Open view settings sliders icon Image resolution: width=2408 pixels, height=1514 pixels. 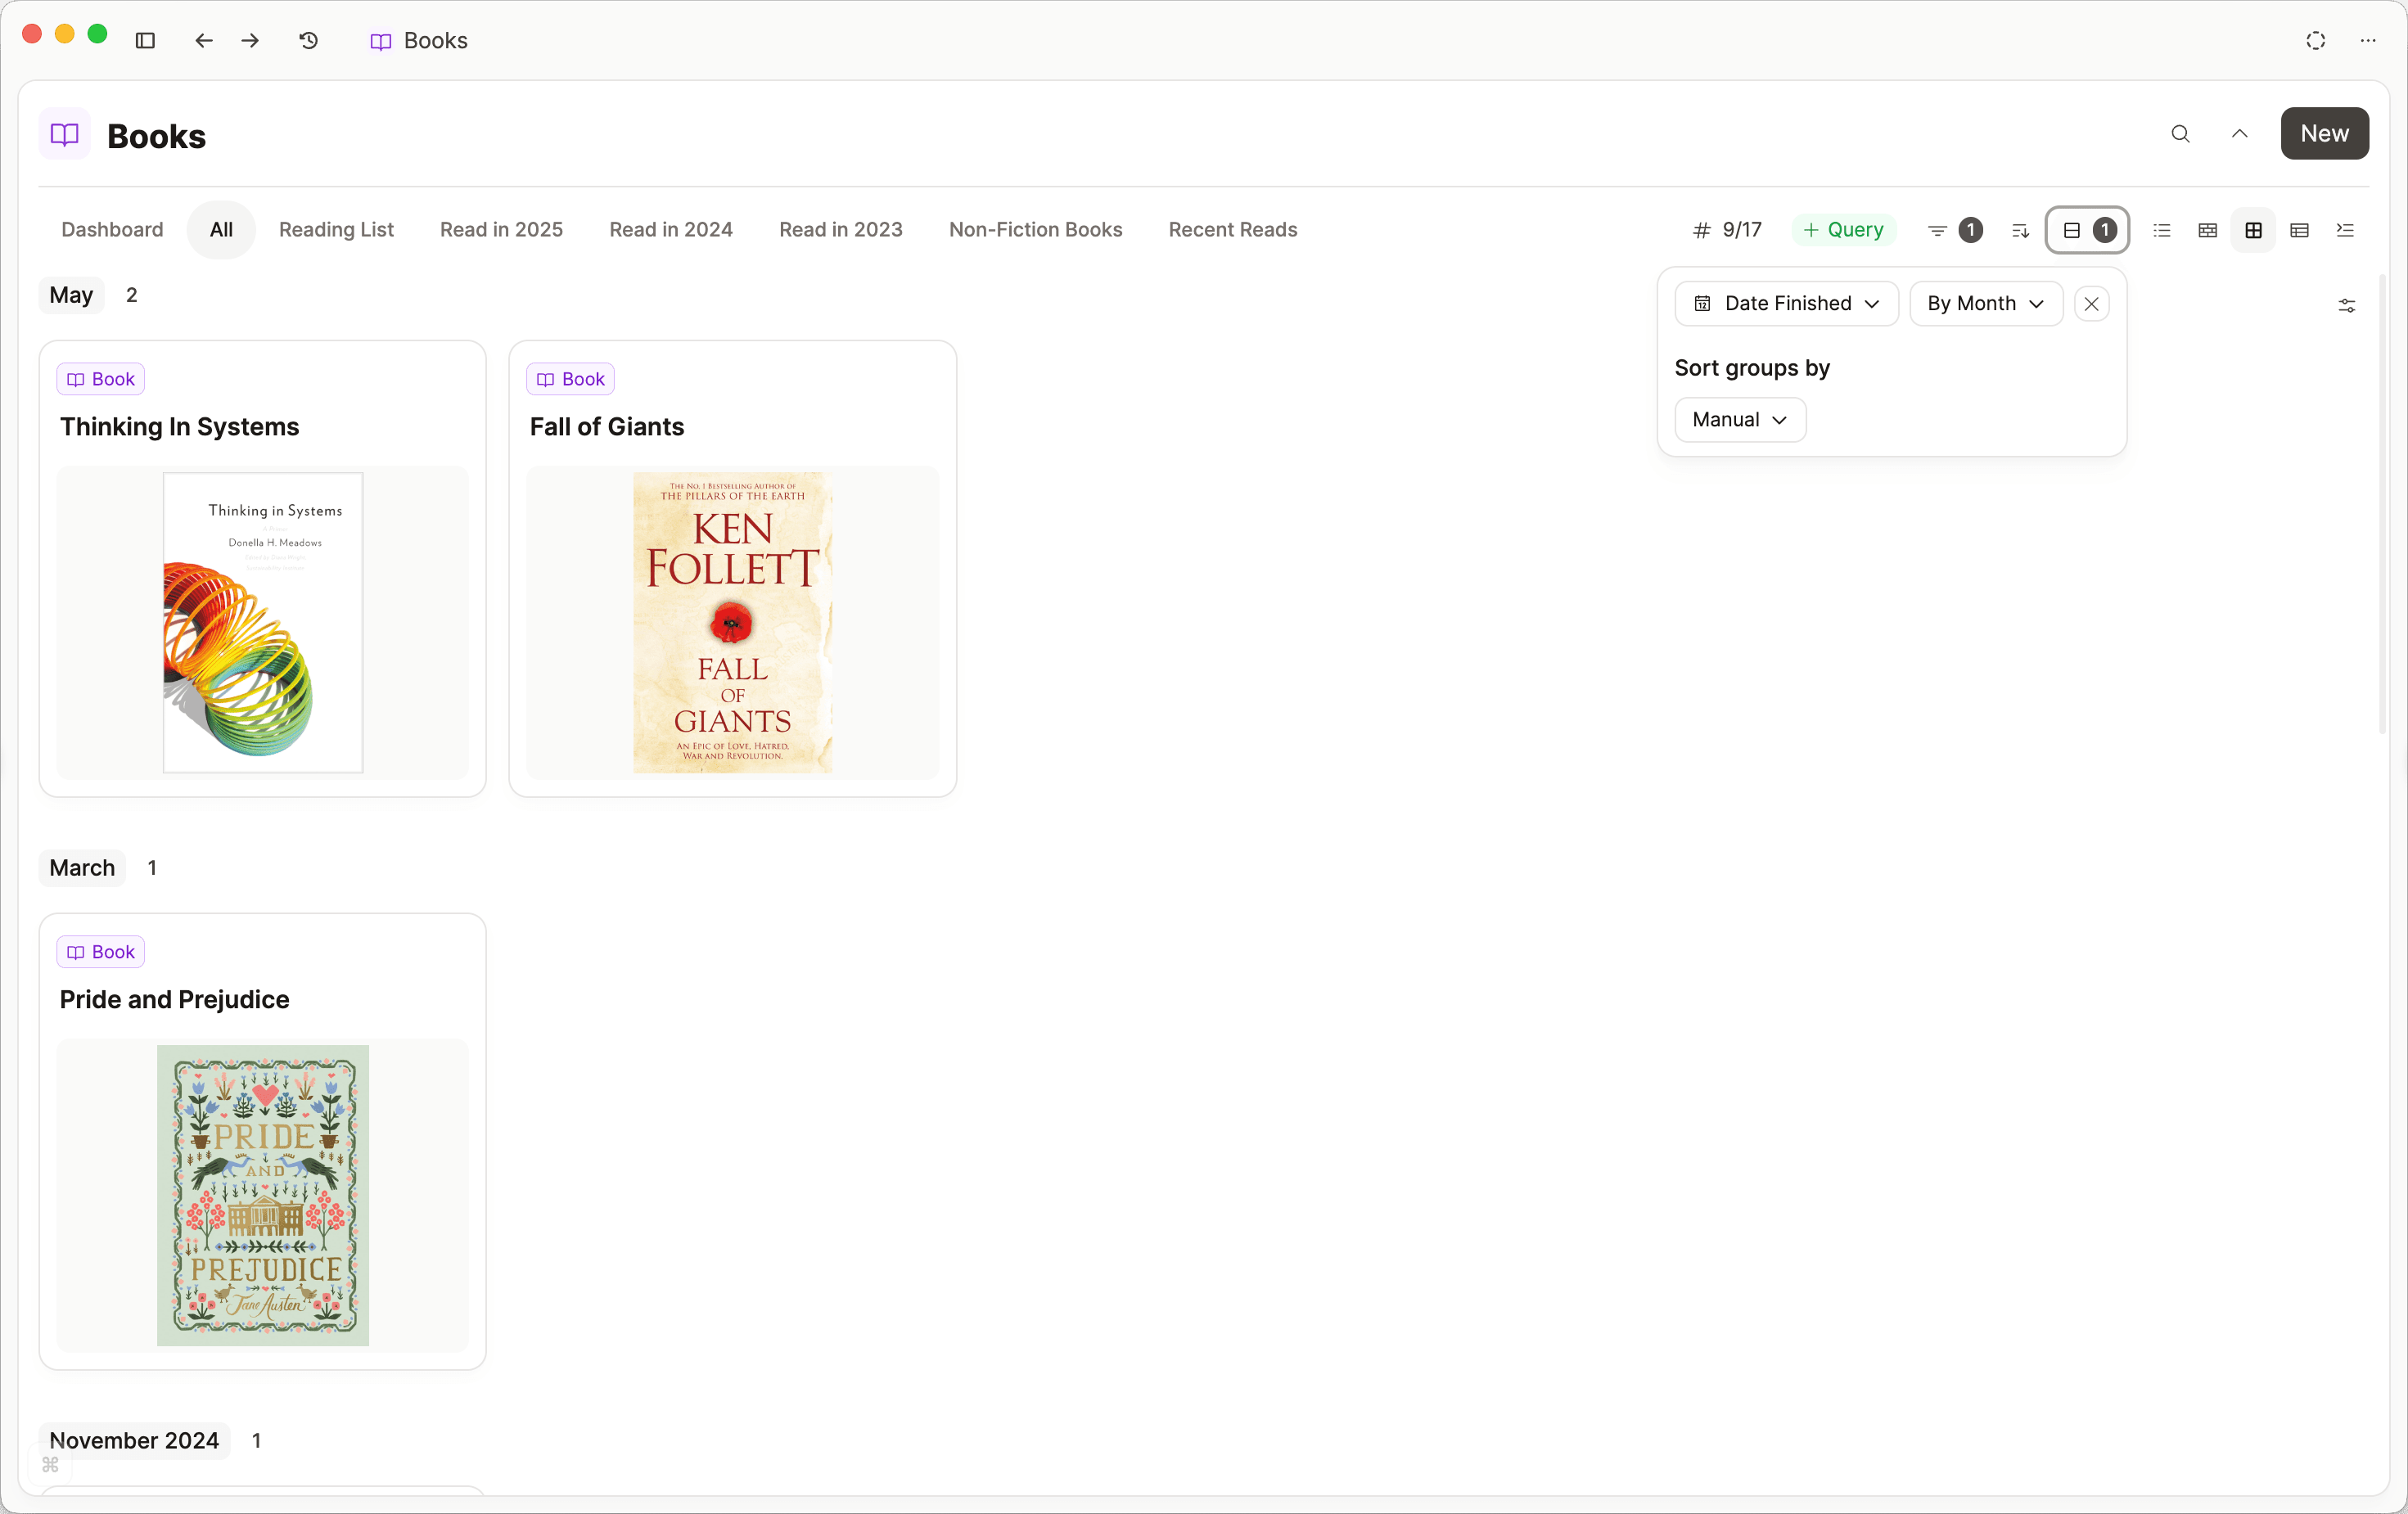point(2346,305)
